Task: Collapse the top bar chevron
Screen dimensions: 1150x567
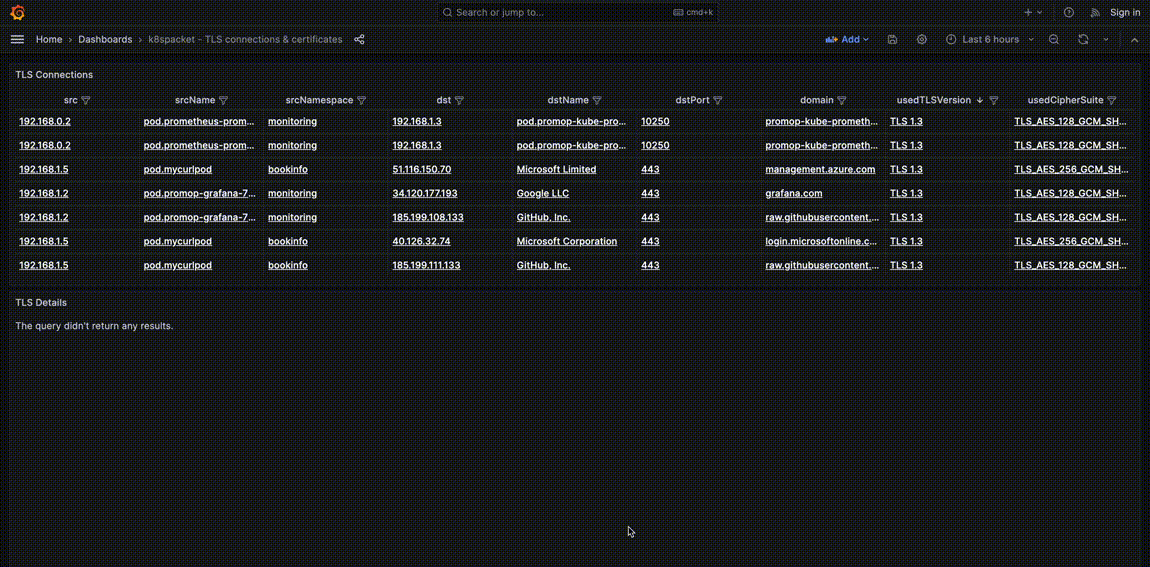Action: pyautogui.click(x=1135, y=40)
